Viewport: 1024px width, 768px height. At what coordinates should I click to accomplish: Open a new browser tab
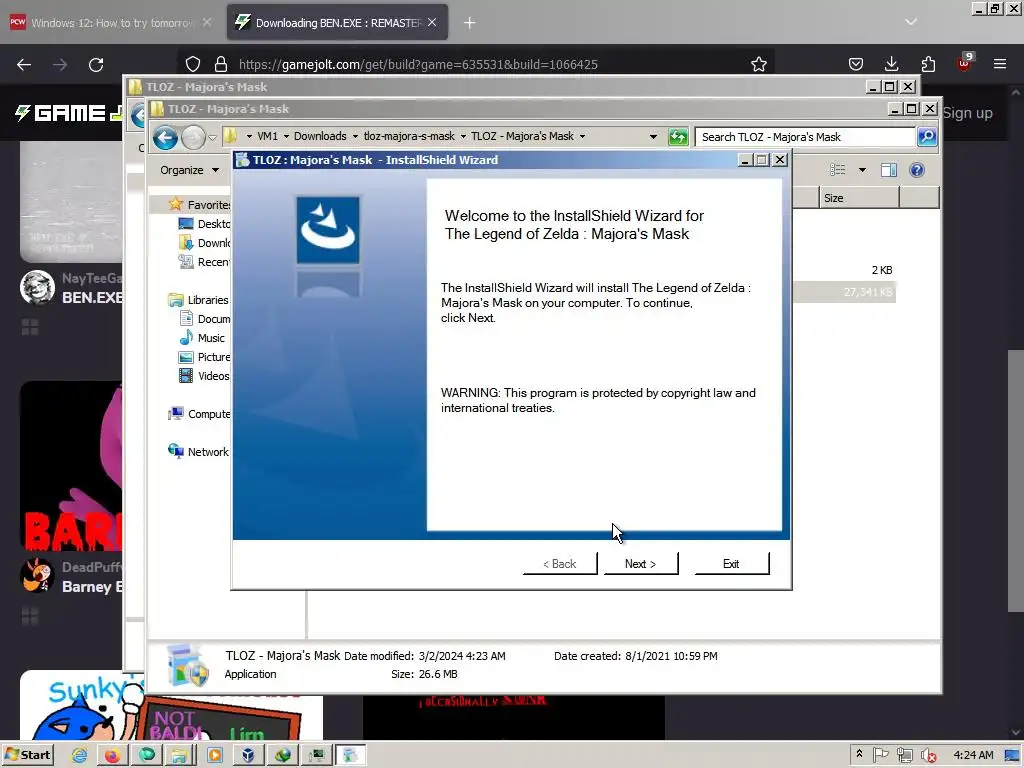(470, 23)
